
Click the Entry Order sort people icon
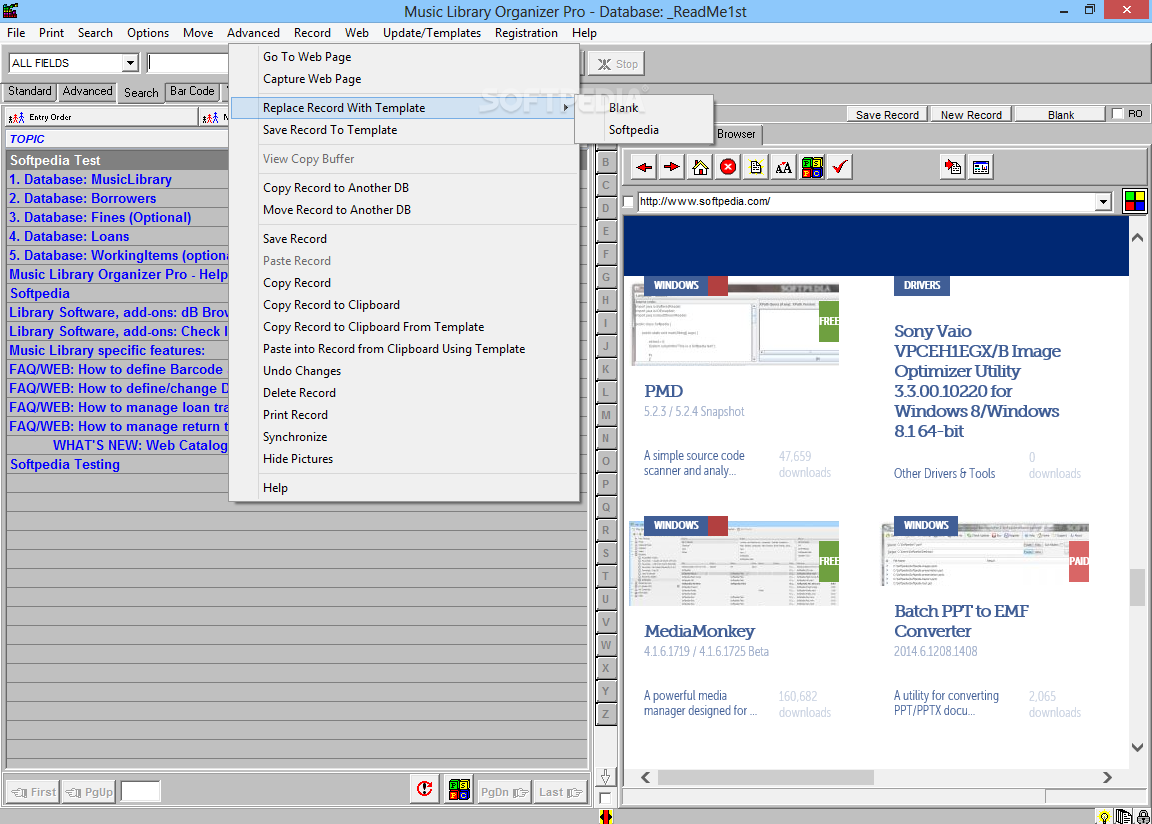pyautogui.click(x=16, y=118)
